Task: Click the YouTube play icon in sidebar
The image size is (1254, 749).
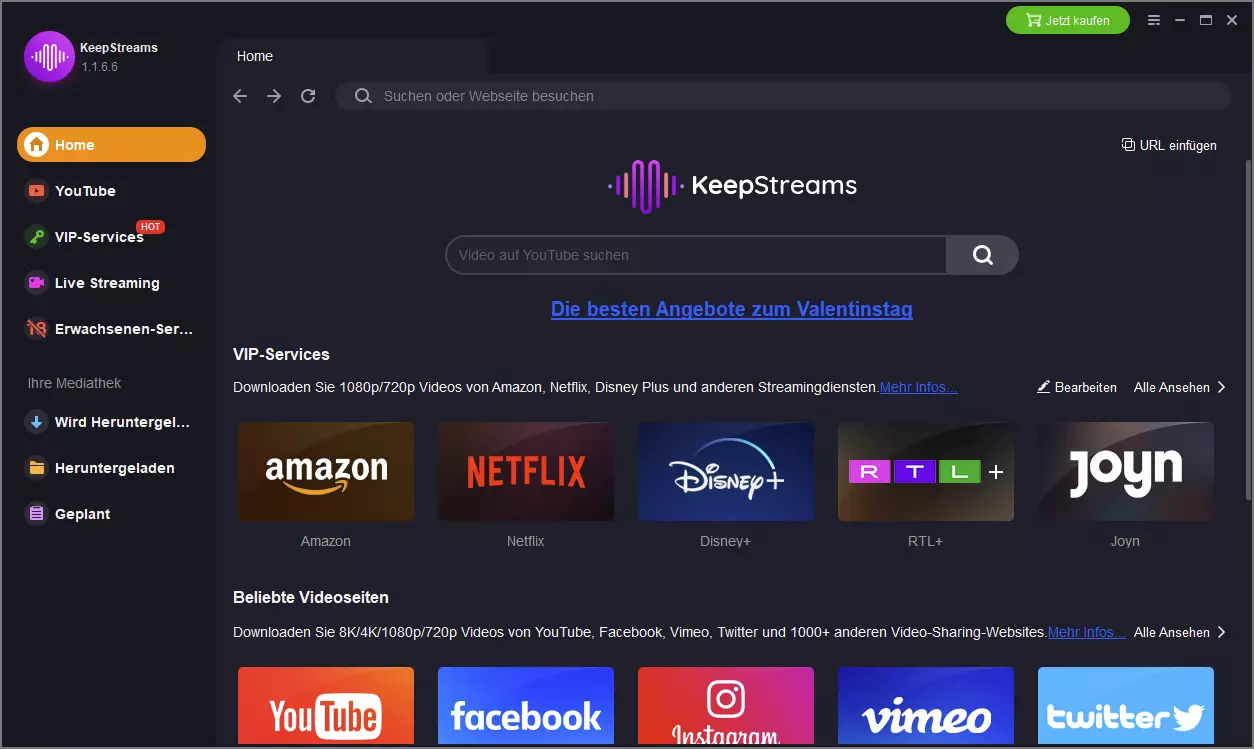Action: pos(37,191)
